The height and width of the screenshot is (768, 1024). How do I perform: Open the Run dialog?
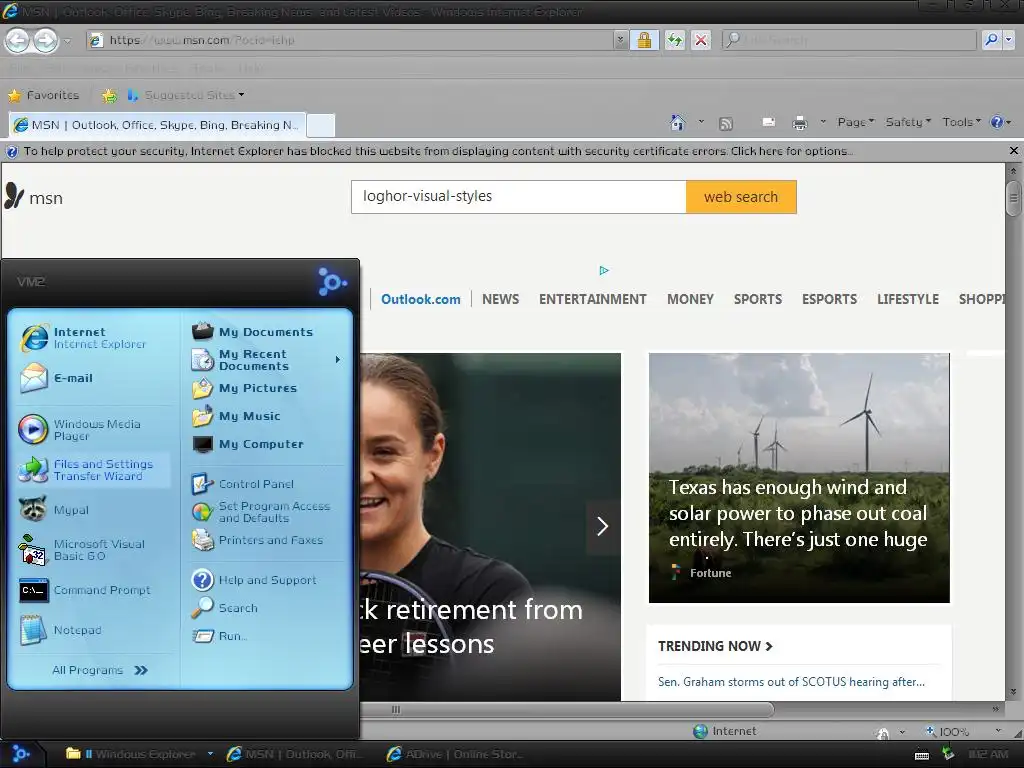pos(266,636)
